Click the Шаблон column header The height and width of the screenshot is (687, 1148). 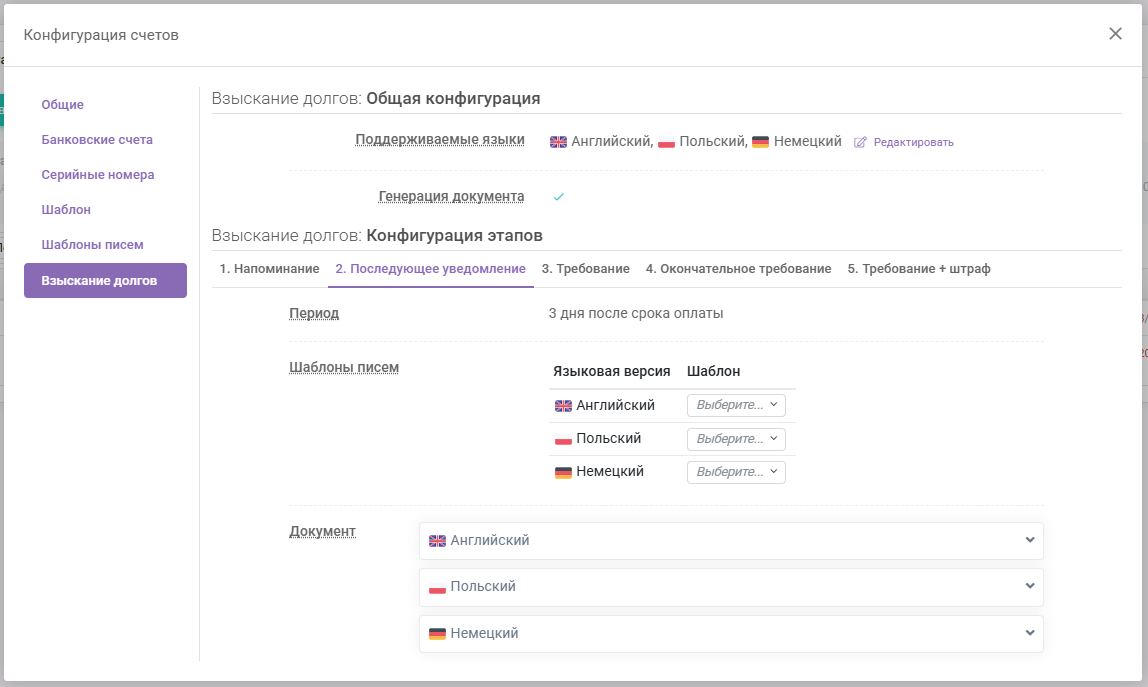tap(713, 371)
